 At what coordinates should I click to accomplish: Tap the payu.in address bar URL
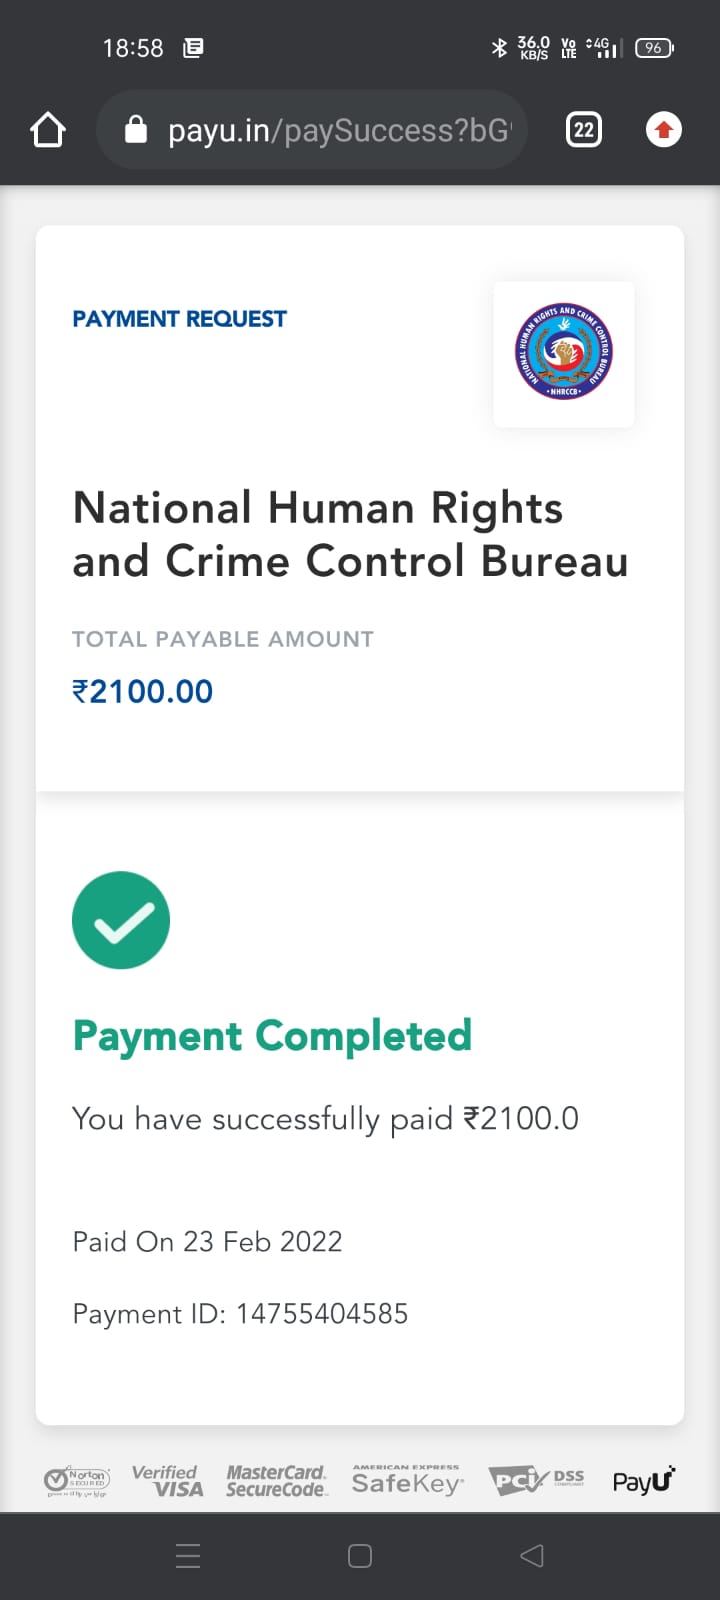[x=338, y=130]
